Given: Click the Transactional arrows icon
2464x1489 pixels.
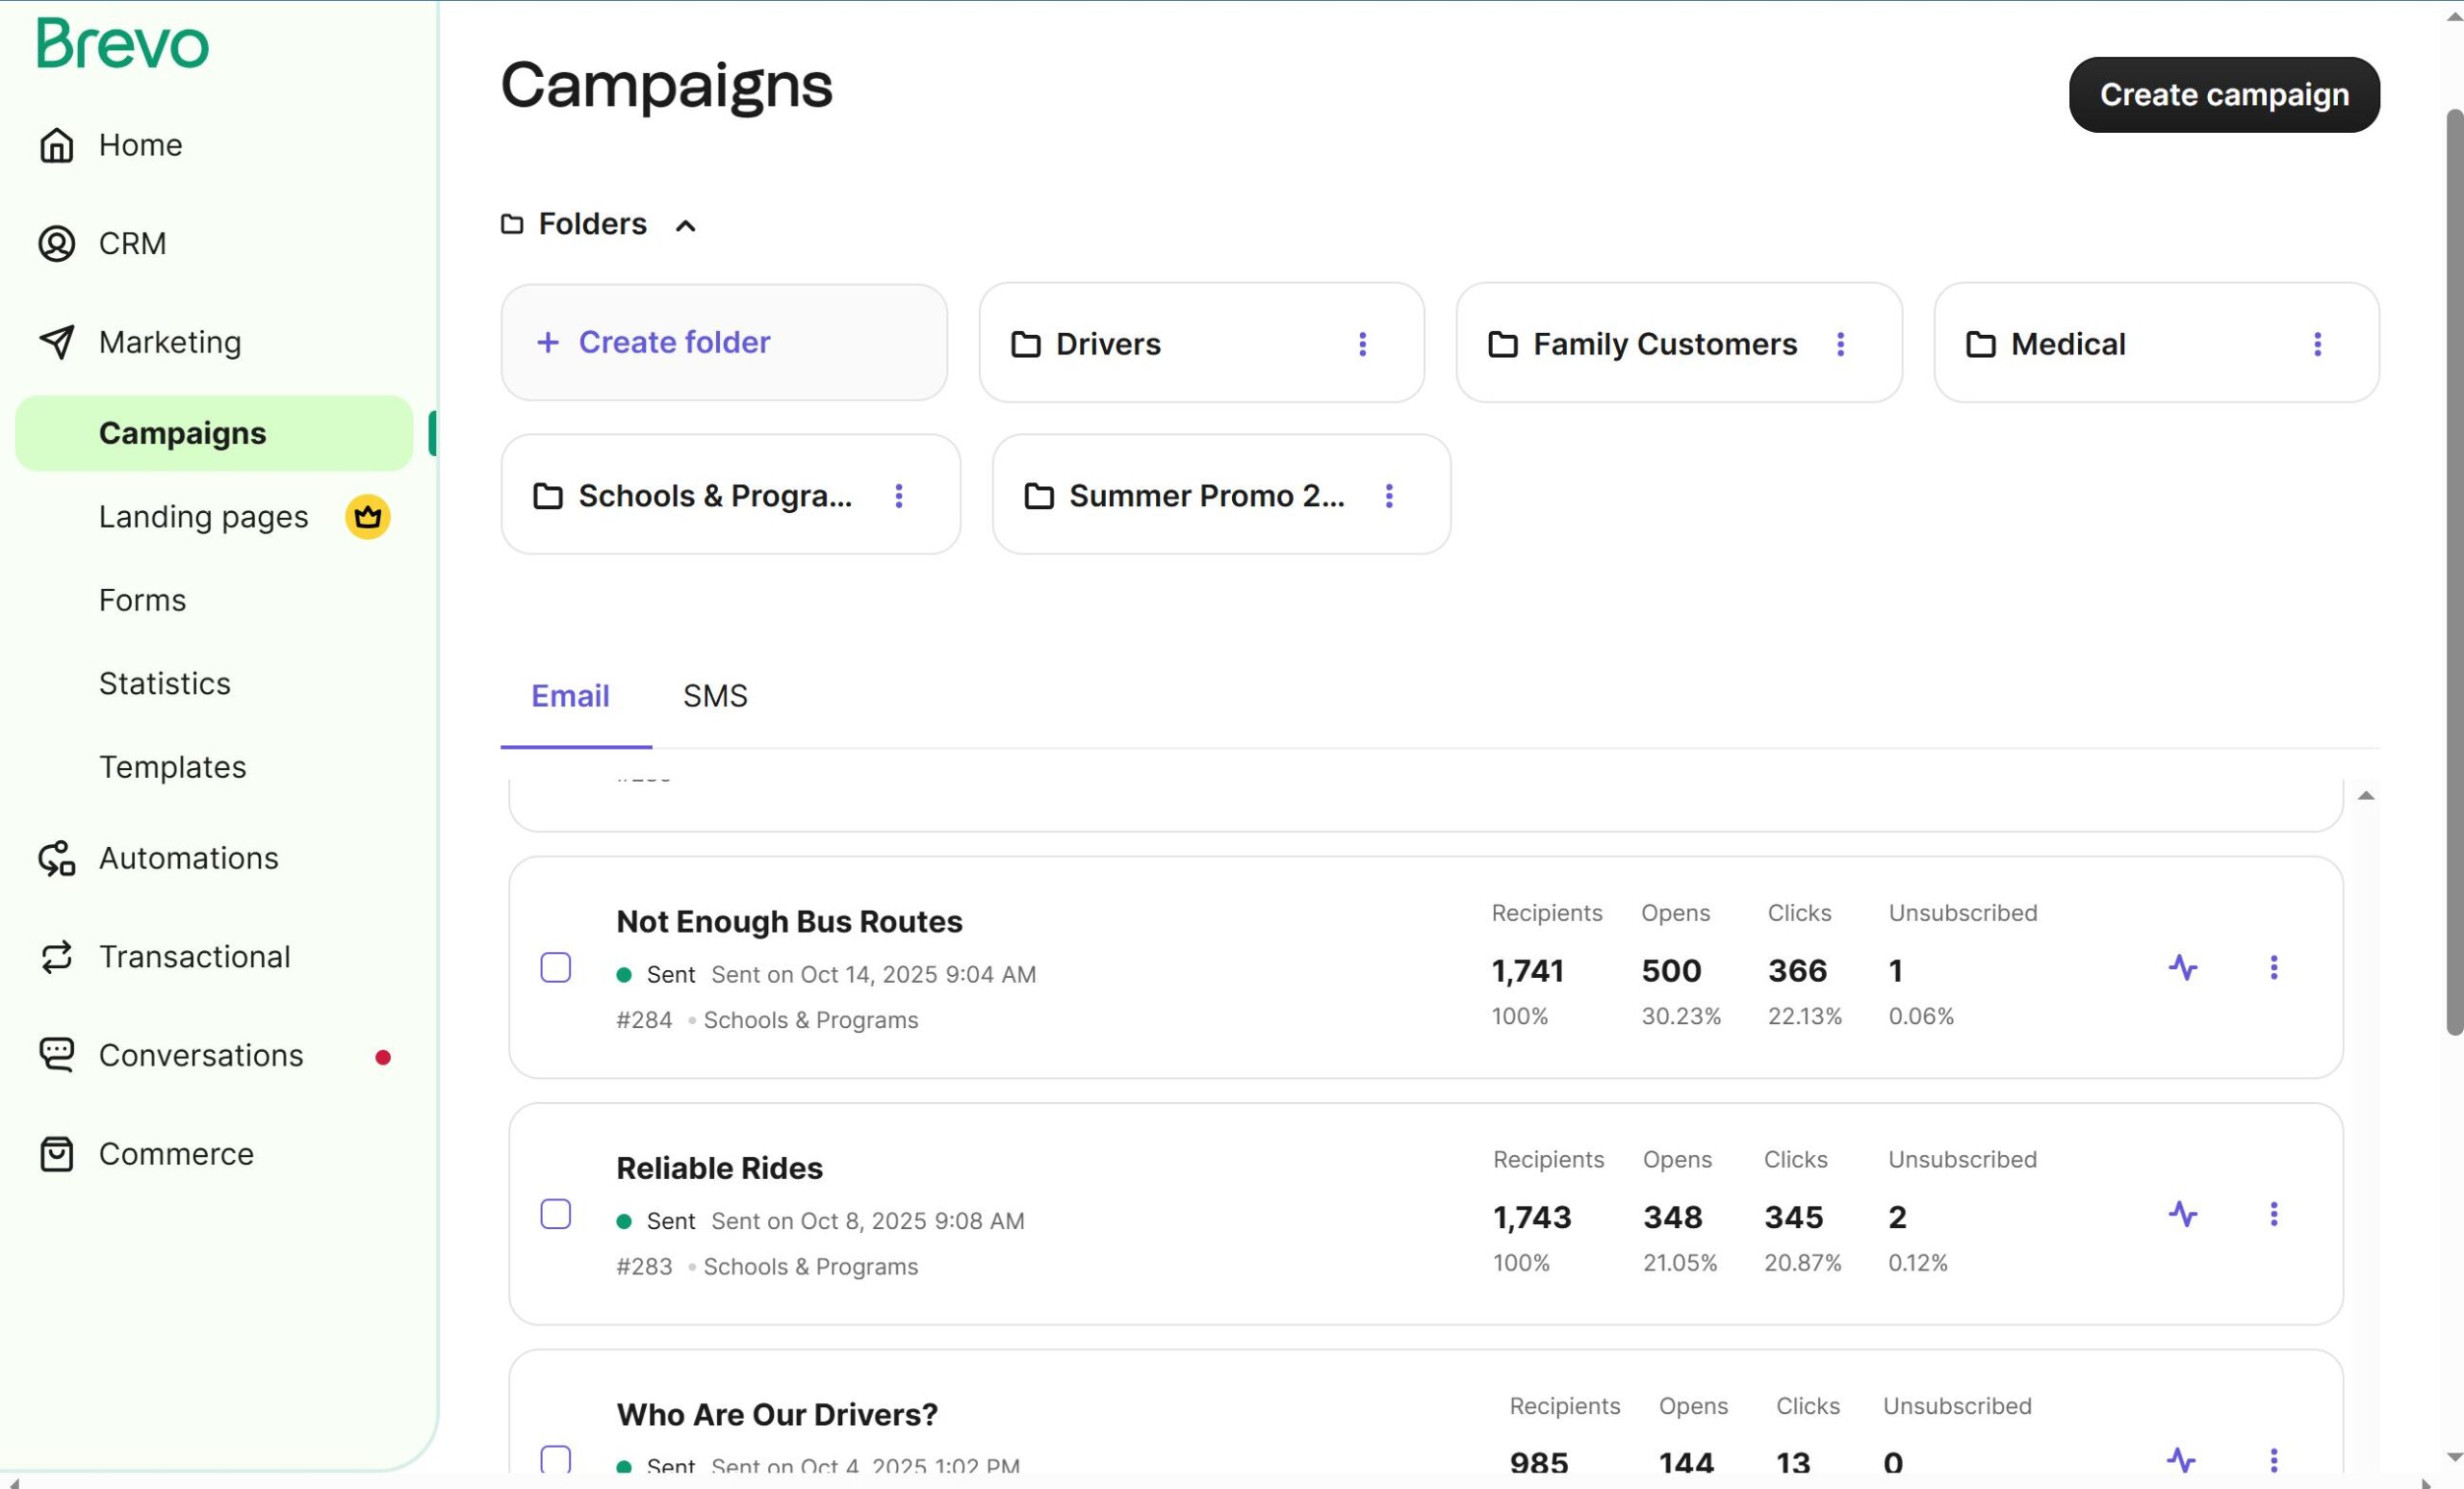Looking at the screenshot, I should [x=56, y=957].
